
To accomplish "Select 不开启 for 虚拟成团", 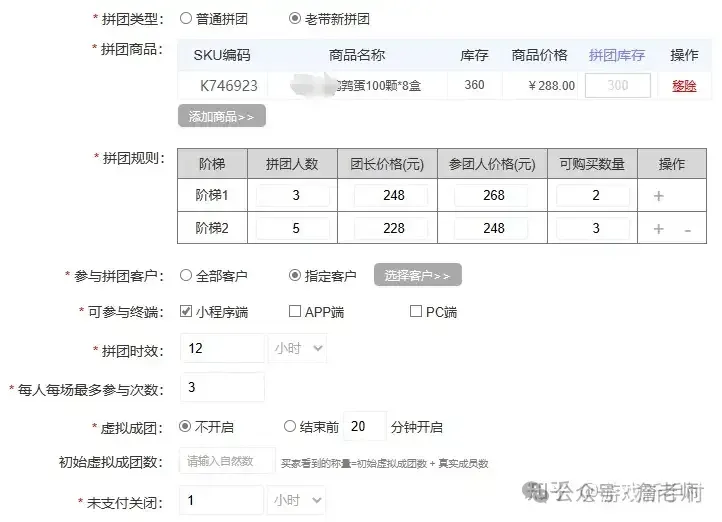I will pos(185,426).
